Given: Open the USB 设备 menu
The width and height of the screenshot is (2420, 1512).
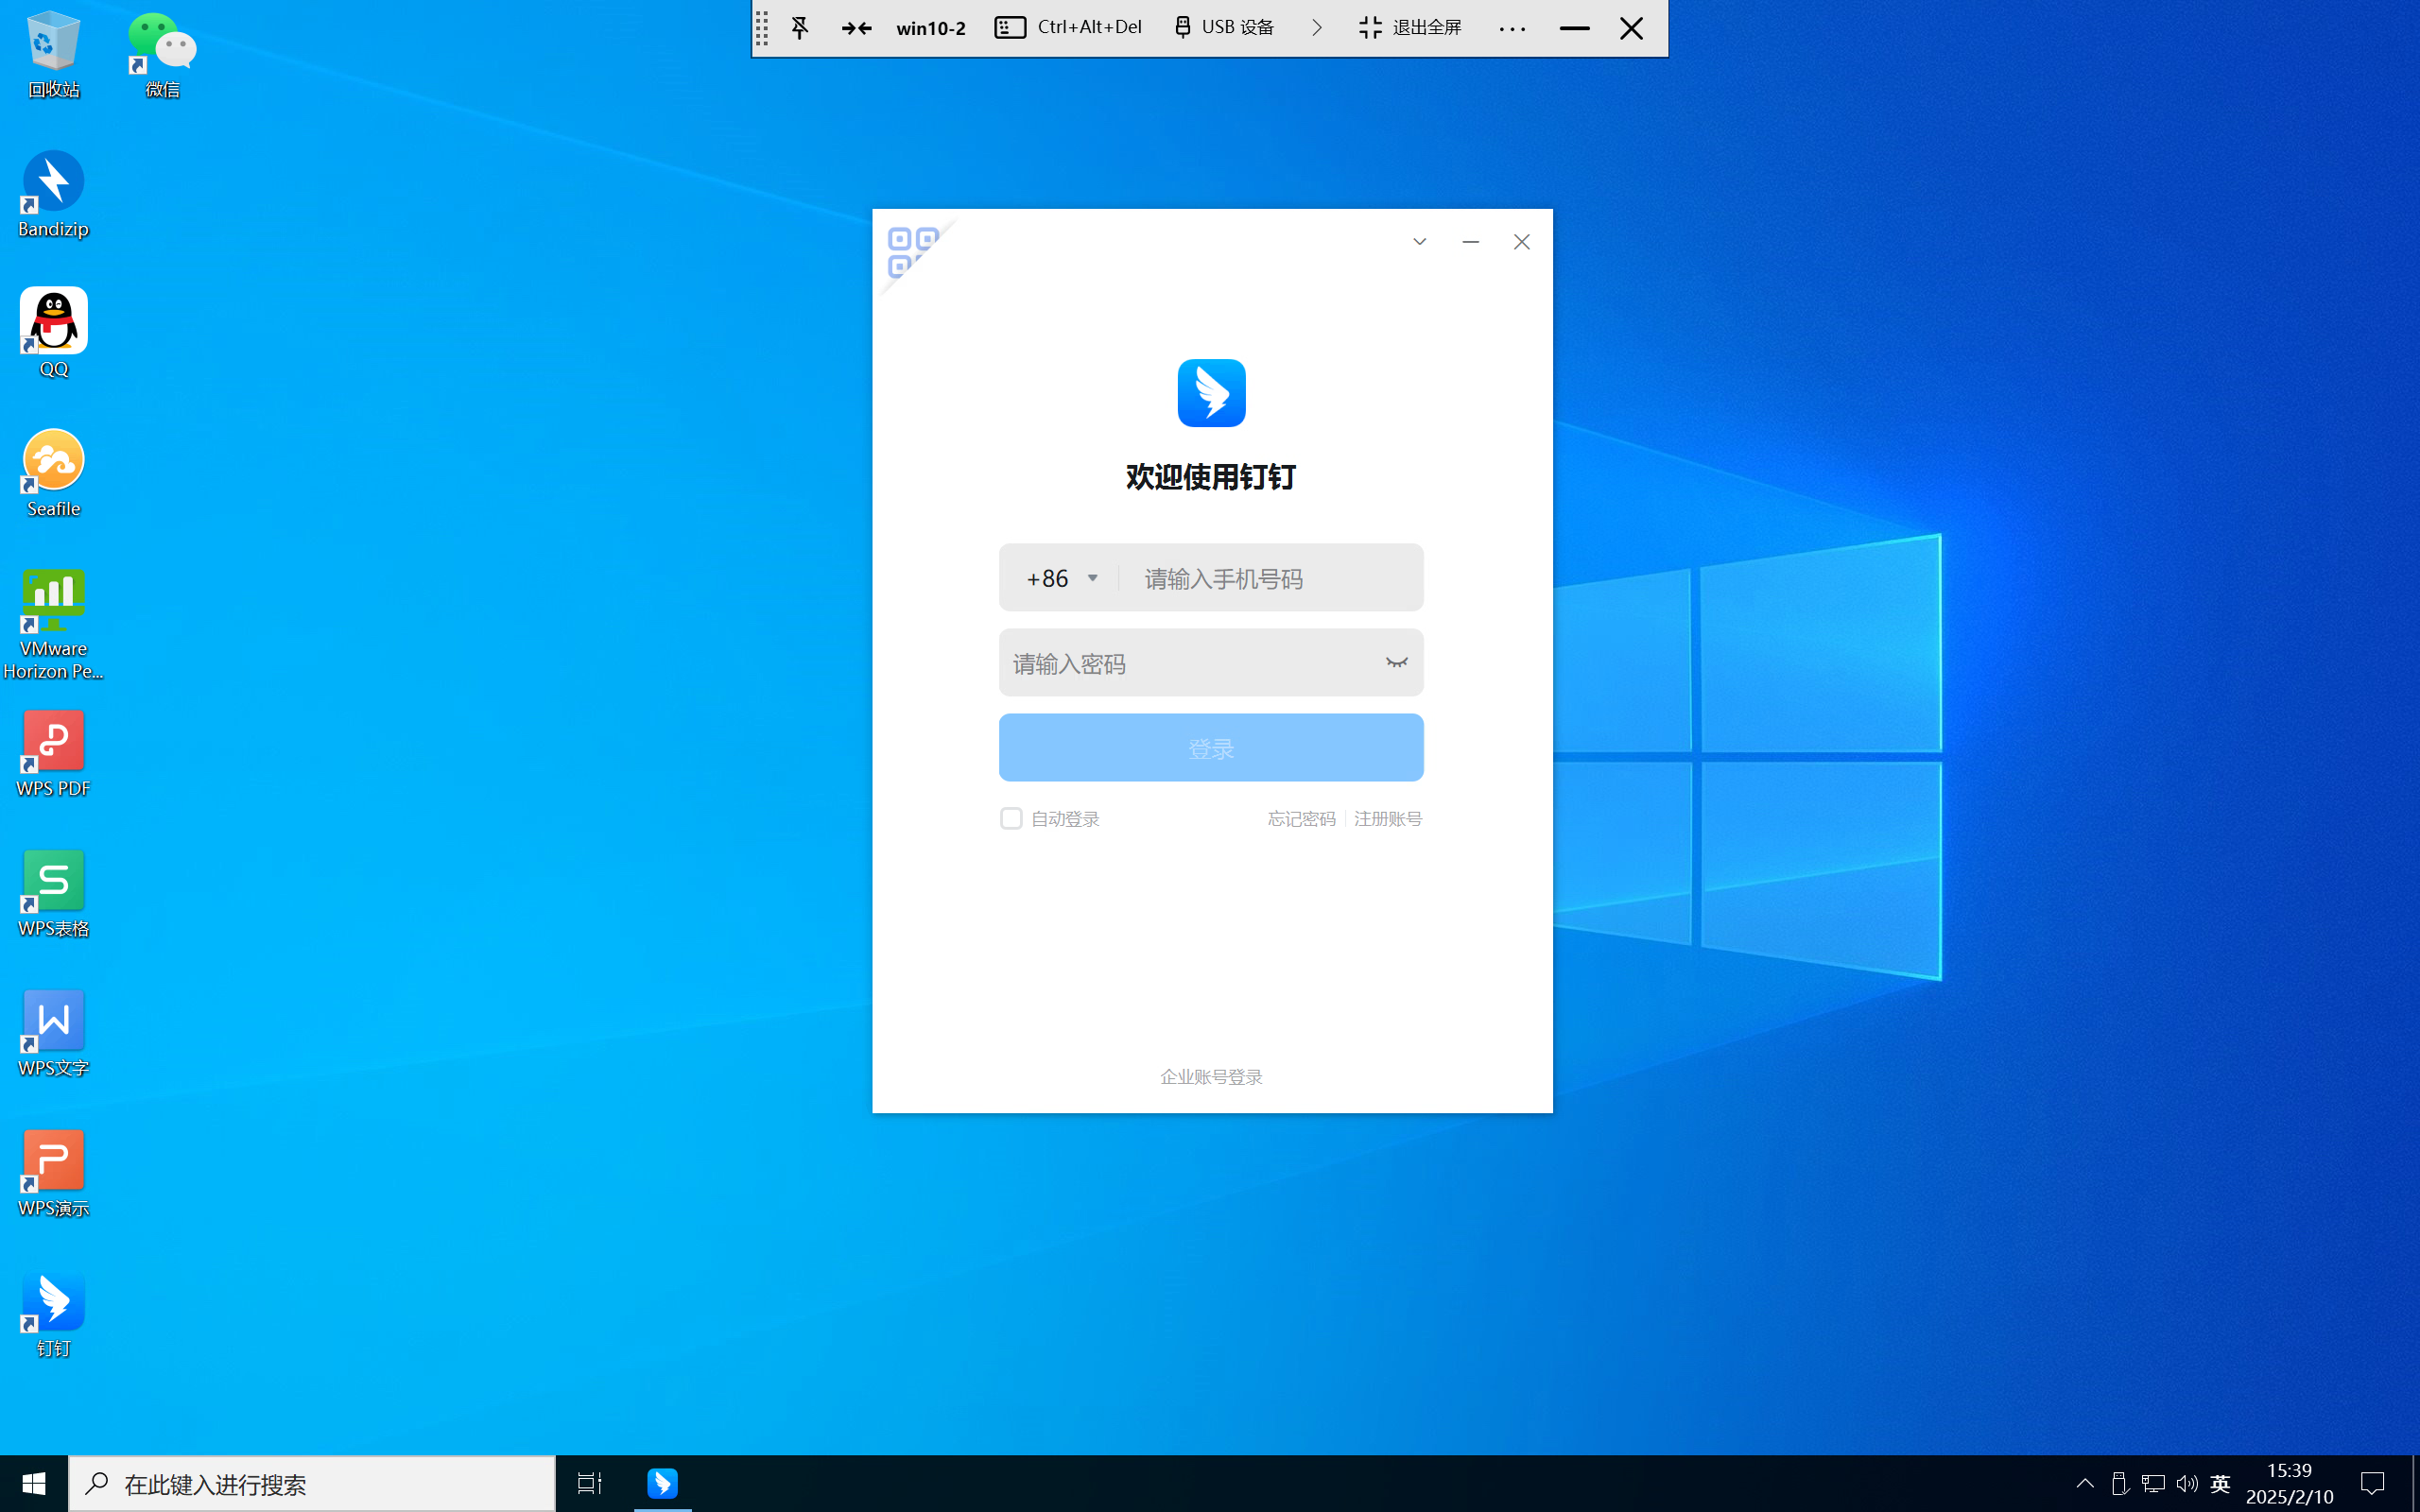Looking at the screenshot, I should (1225, 28).
